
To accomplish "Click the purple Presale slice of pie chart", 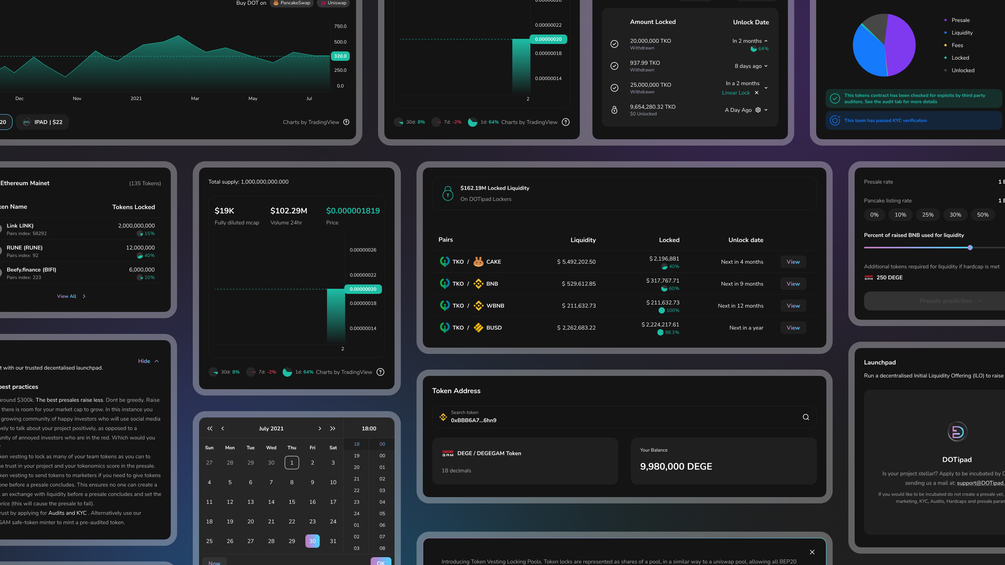I will coord(902,46).
